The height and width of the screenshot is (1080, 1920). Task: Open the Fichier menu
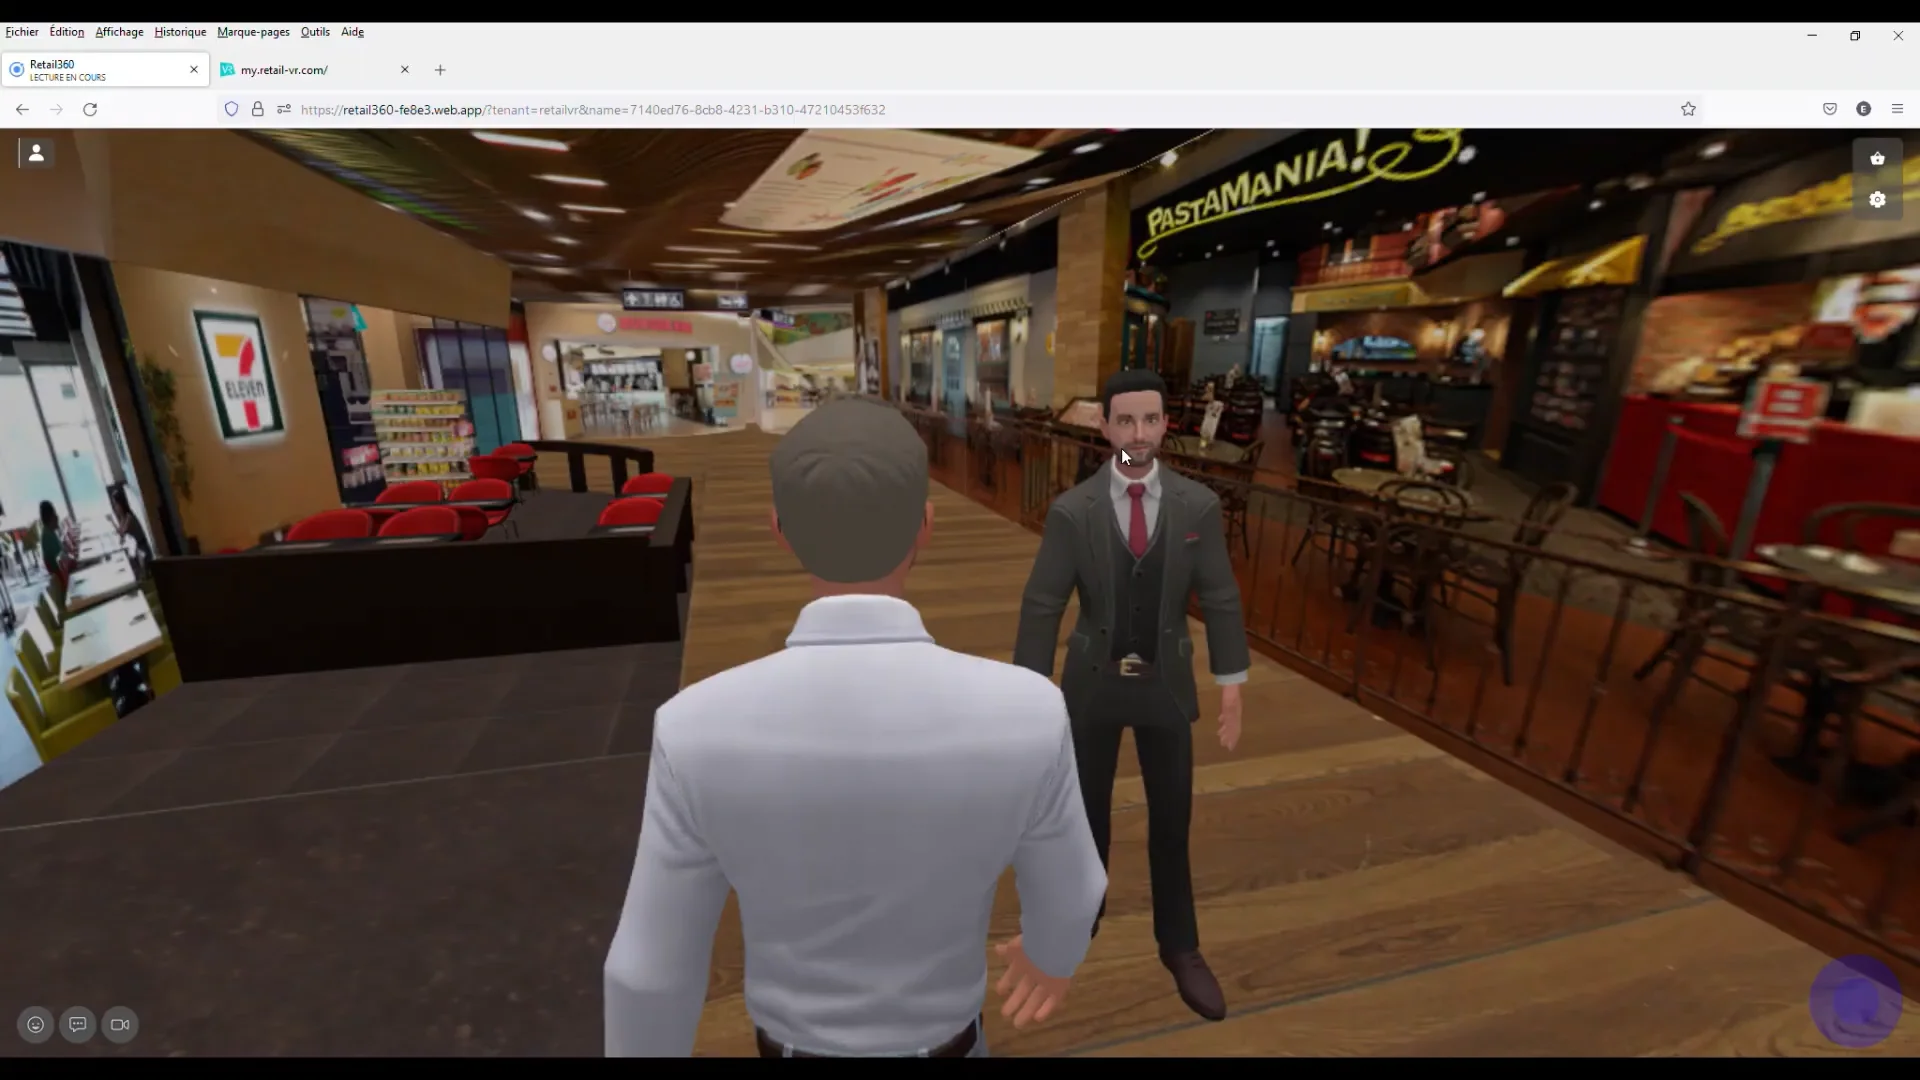coord(22,32)
